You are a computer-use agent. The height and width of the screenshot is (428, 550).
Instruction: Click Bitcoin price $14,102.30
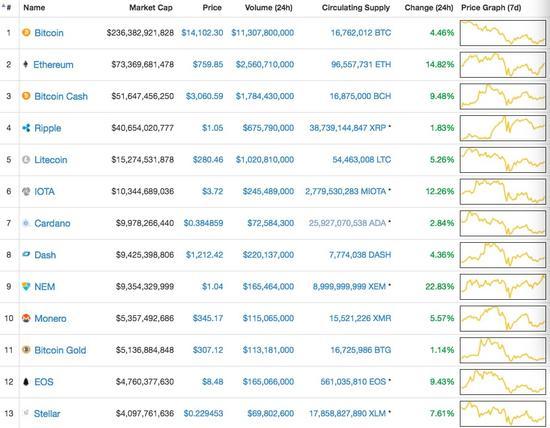202,33
